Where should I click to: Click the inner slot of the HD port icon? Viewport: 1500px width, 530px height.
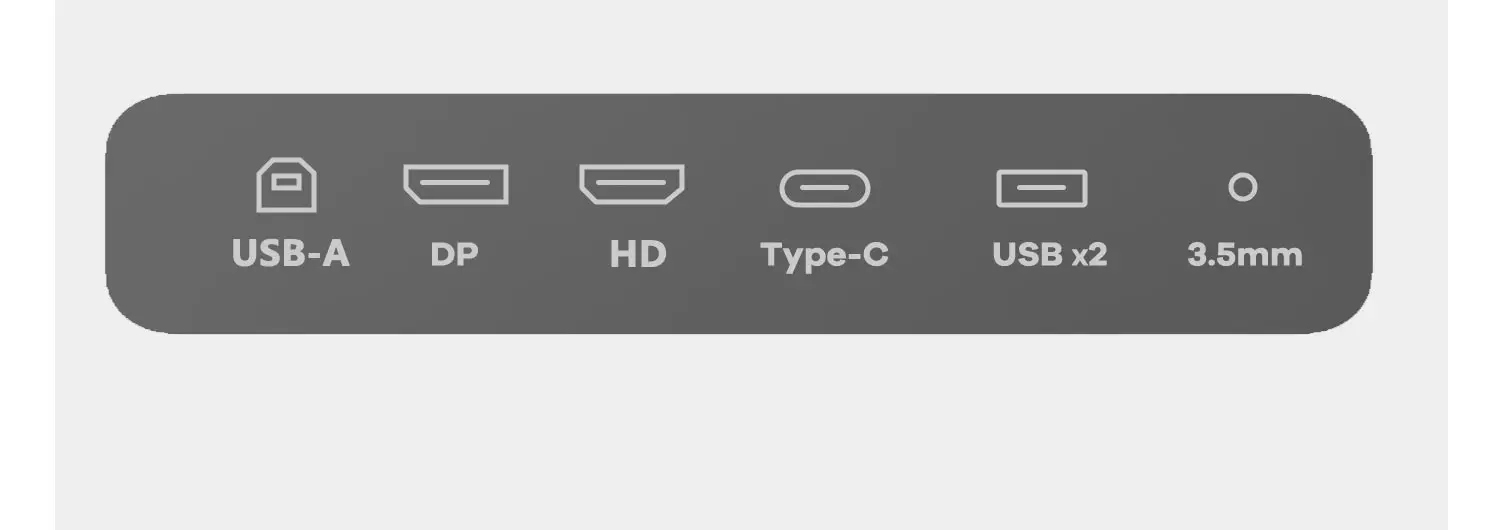click(x=632, y=183)
